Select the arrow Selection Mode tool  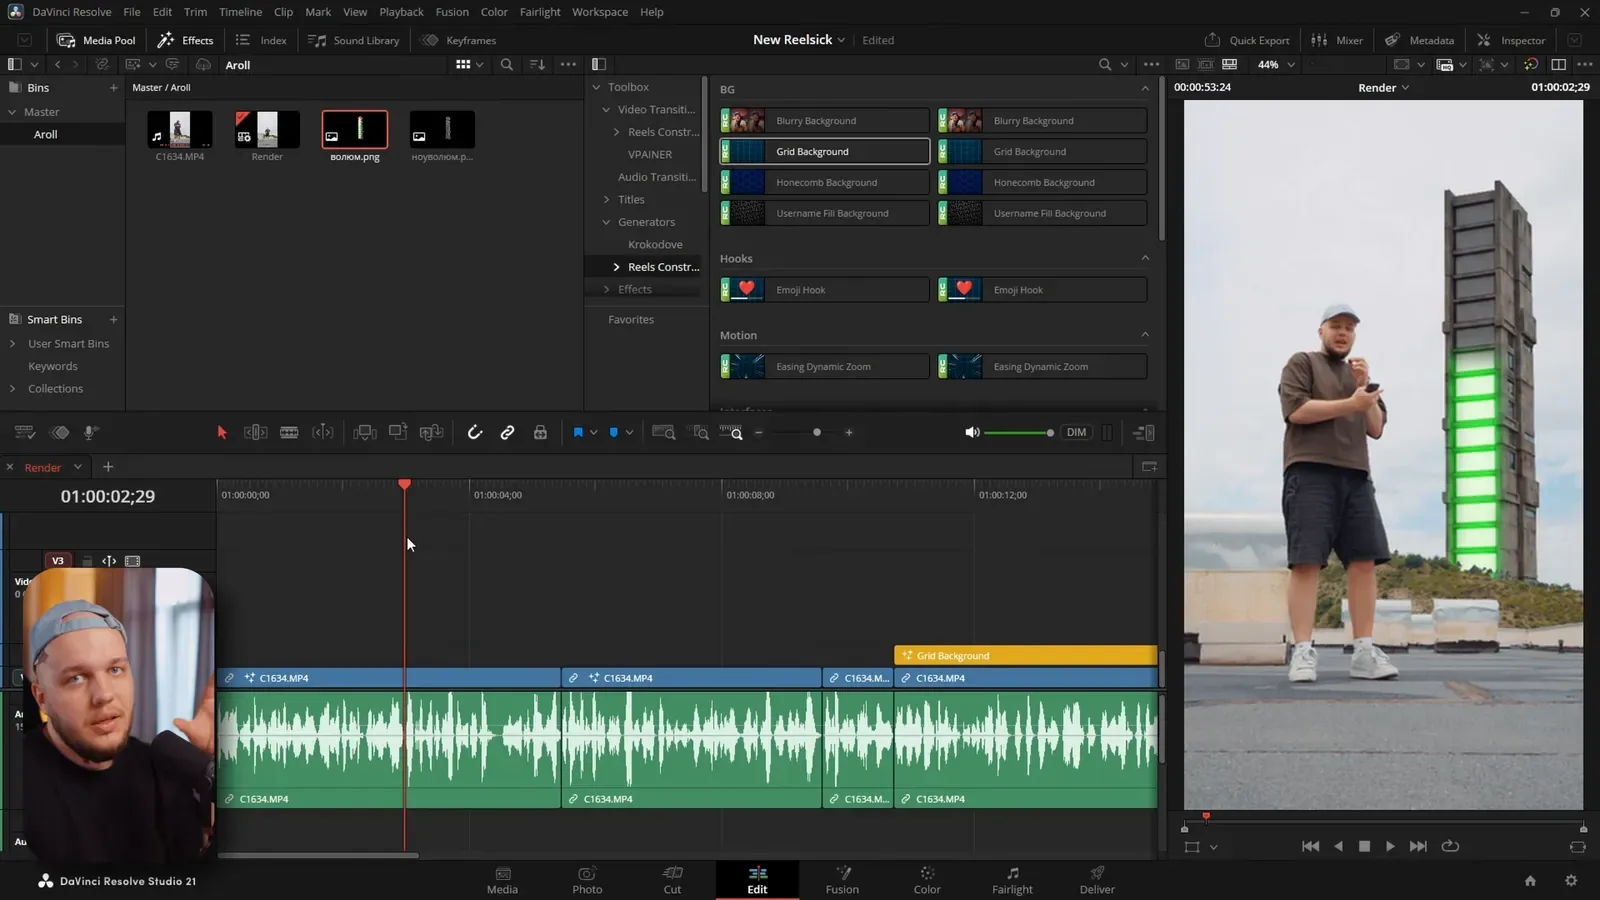tap(222, 432)
